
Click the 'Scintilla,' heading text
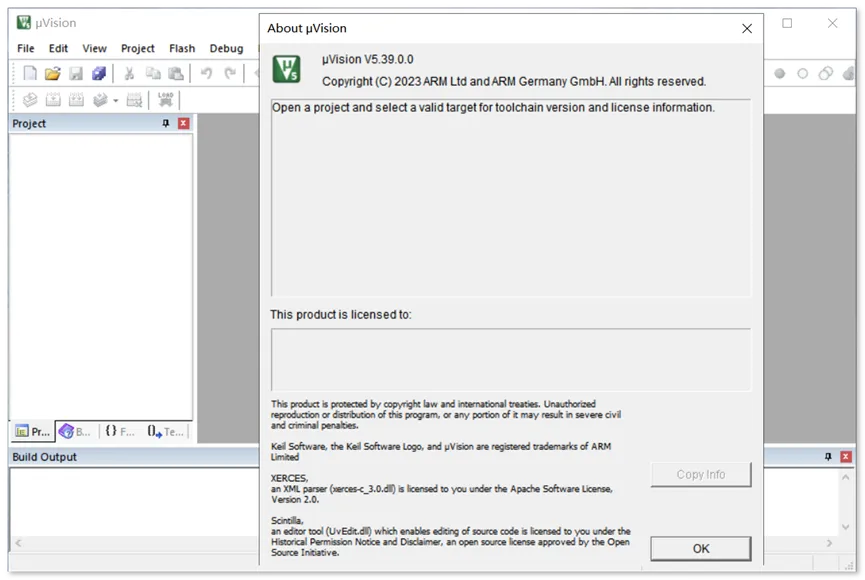pos(287,520)
